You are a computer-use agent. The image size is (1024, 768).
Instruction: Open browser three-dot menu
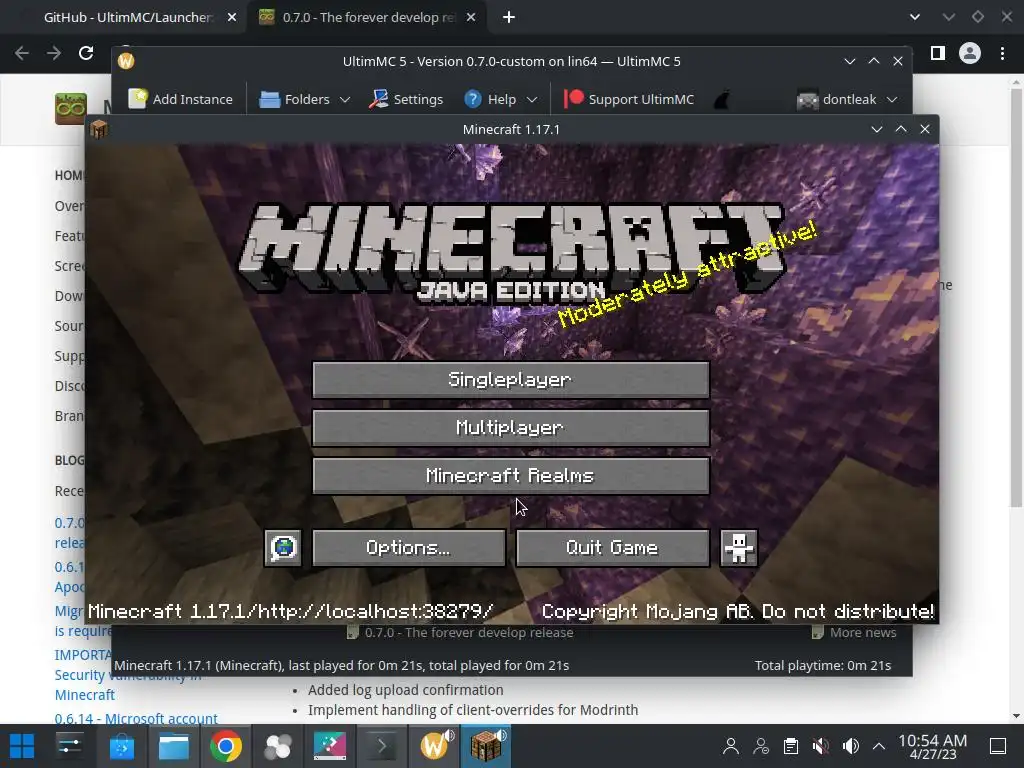pyautogui.click(x=1002, y=54)
